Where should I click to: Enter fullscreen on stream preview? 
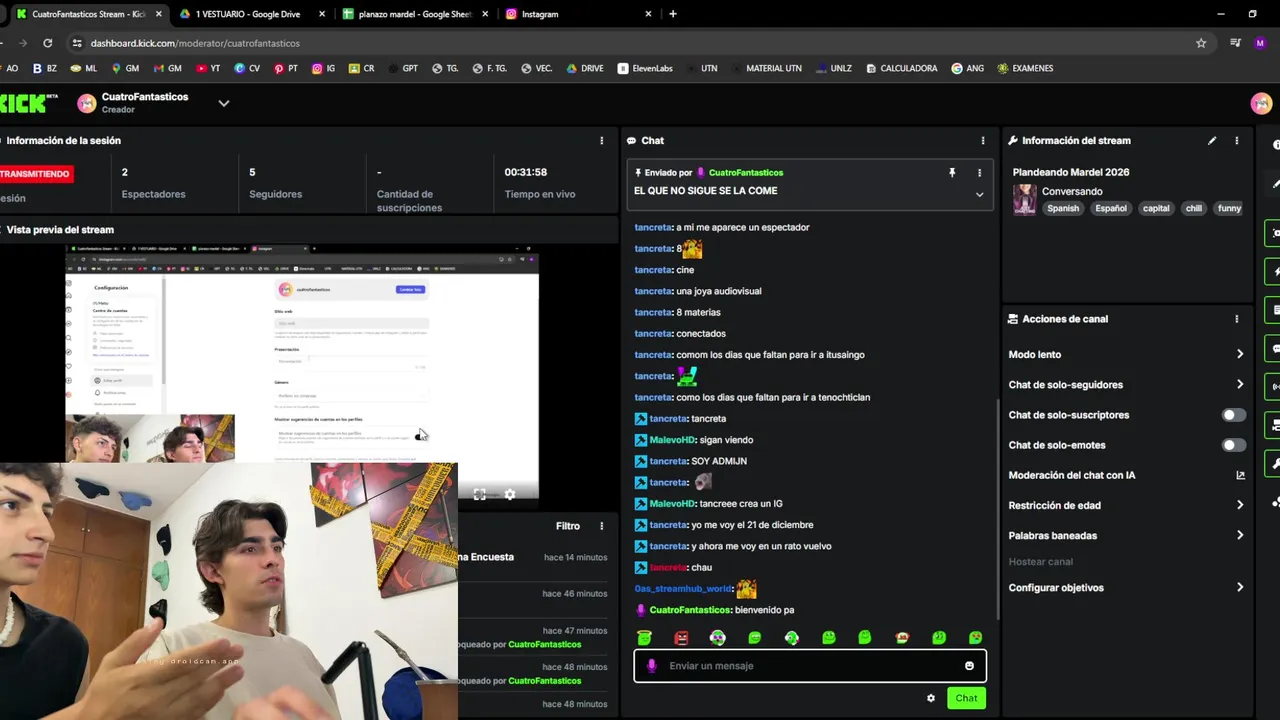coord(480,494)
